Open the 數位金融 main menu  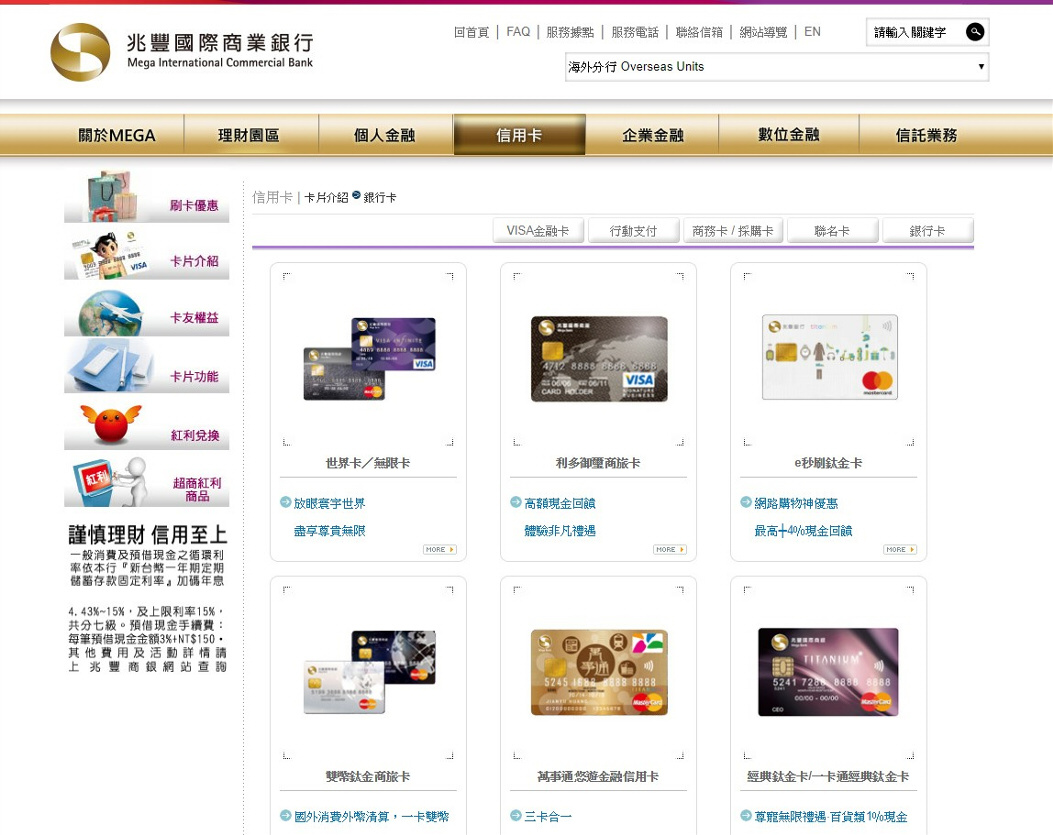[x=789, y=135]
